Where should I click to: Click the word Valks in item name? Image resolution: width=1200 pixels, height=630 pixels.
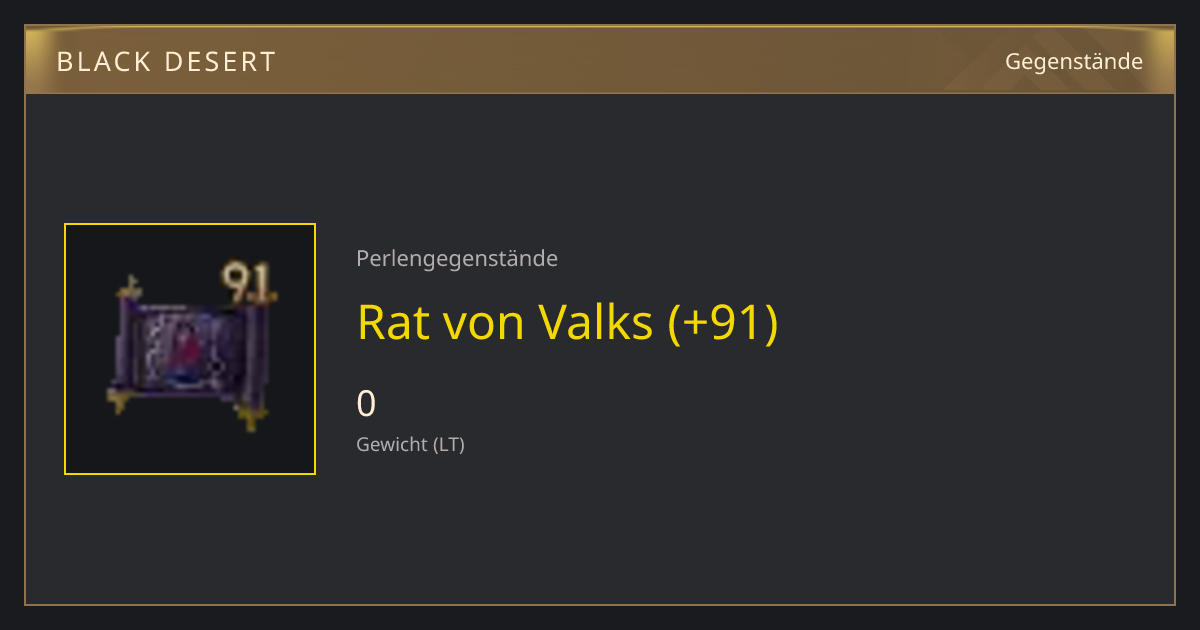pos(596,322)
